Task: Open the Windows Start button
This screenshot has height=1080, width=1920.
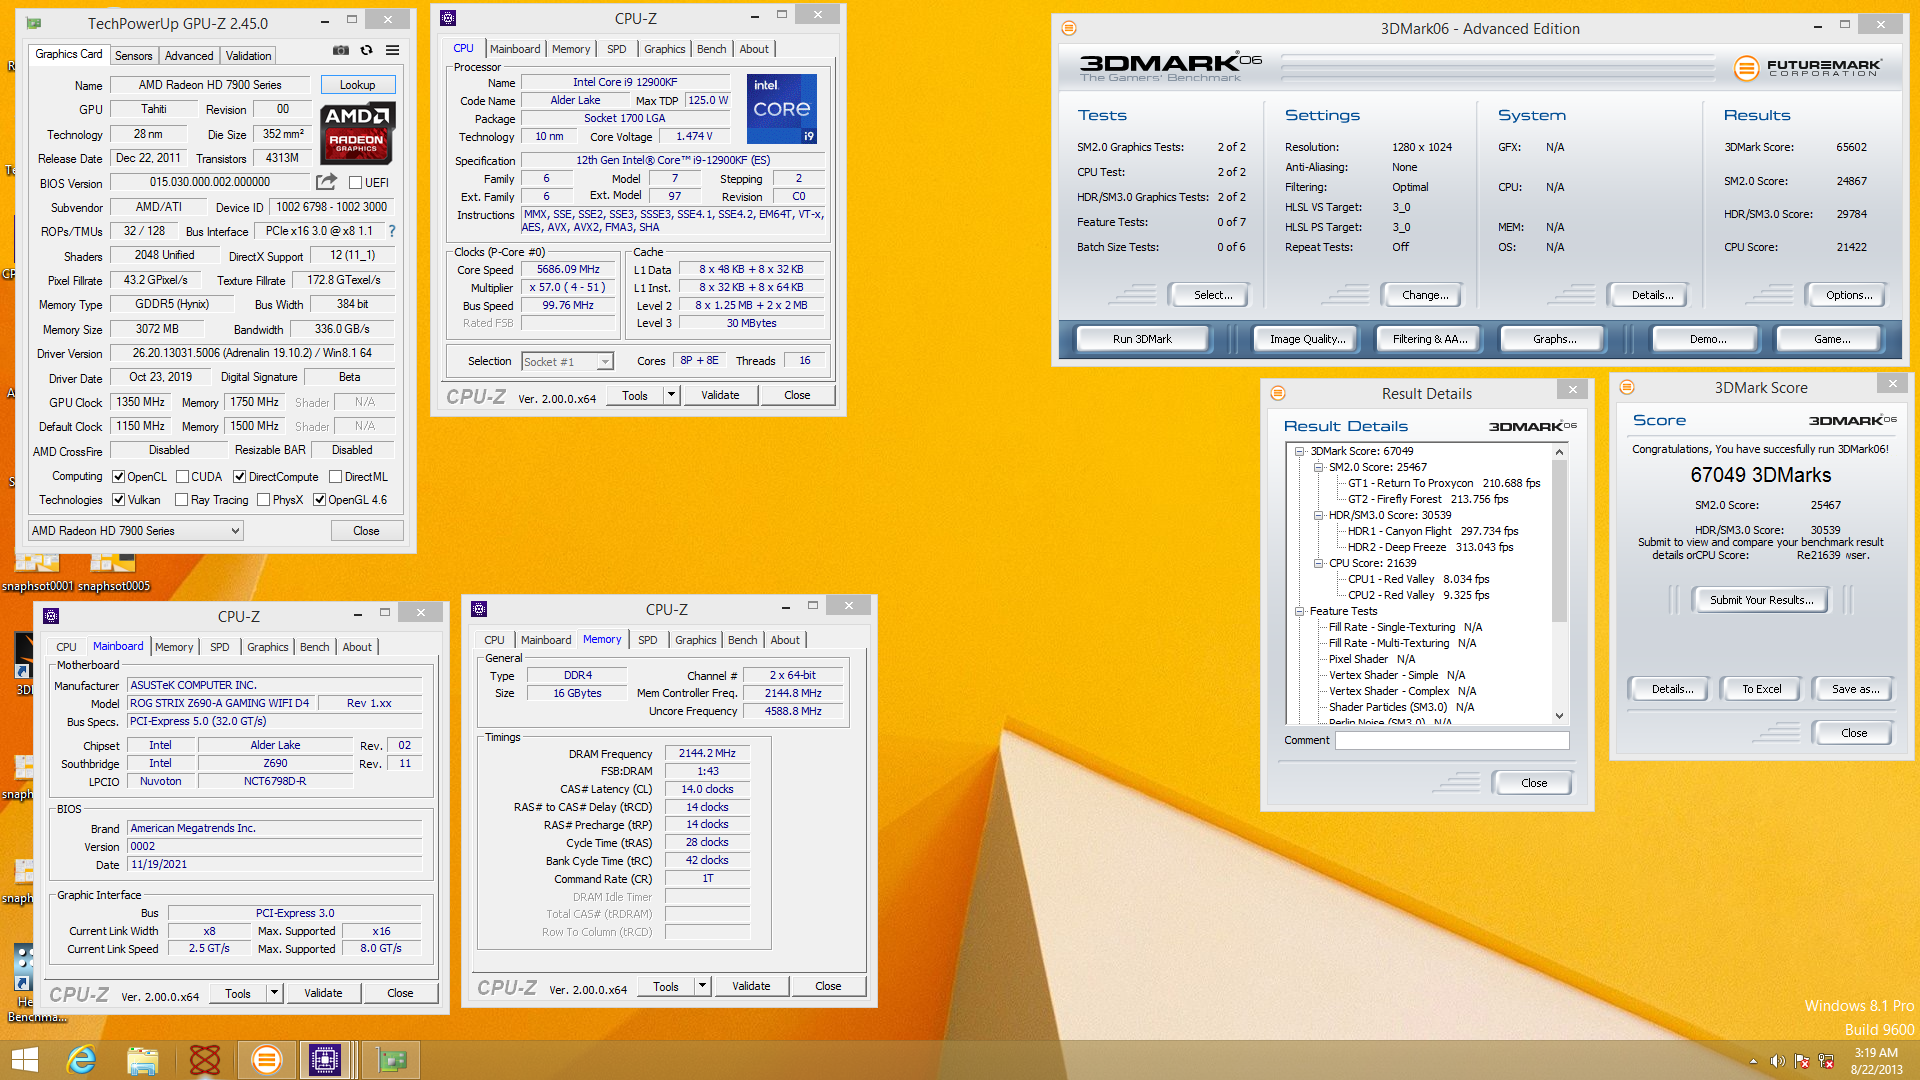Action: (24, 1060)
